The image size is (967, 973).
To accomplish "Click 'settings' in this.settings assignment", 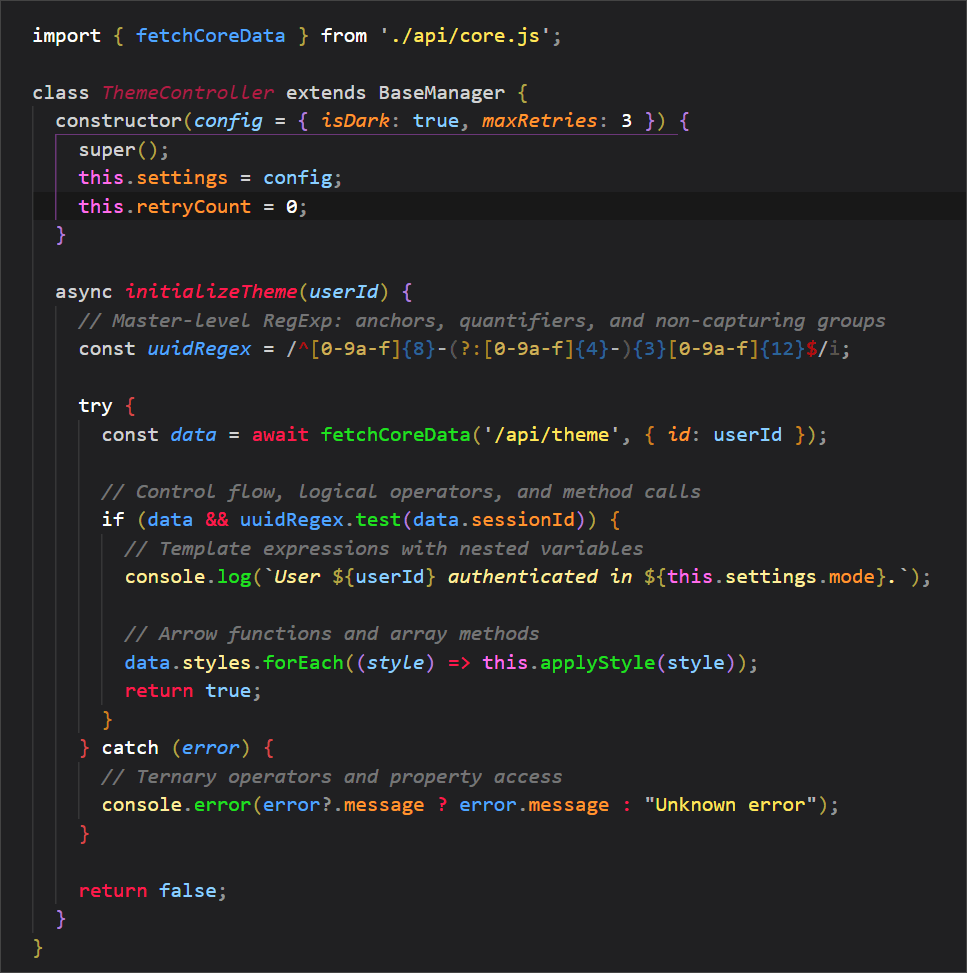I will coord(182,177).
